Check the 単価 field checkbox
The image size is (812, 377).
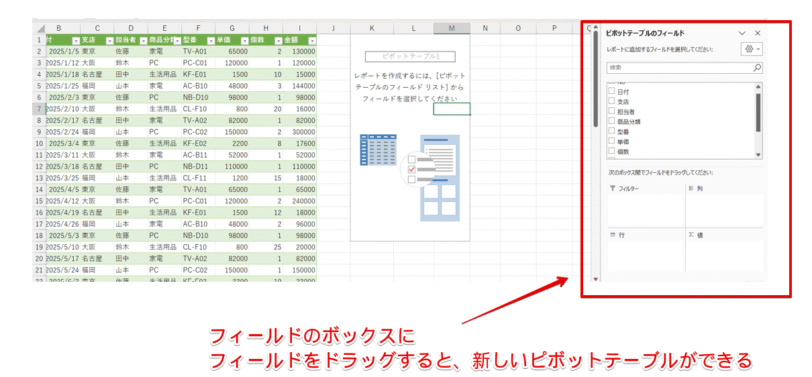click(x=612, y=141)
